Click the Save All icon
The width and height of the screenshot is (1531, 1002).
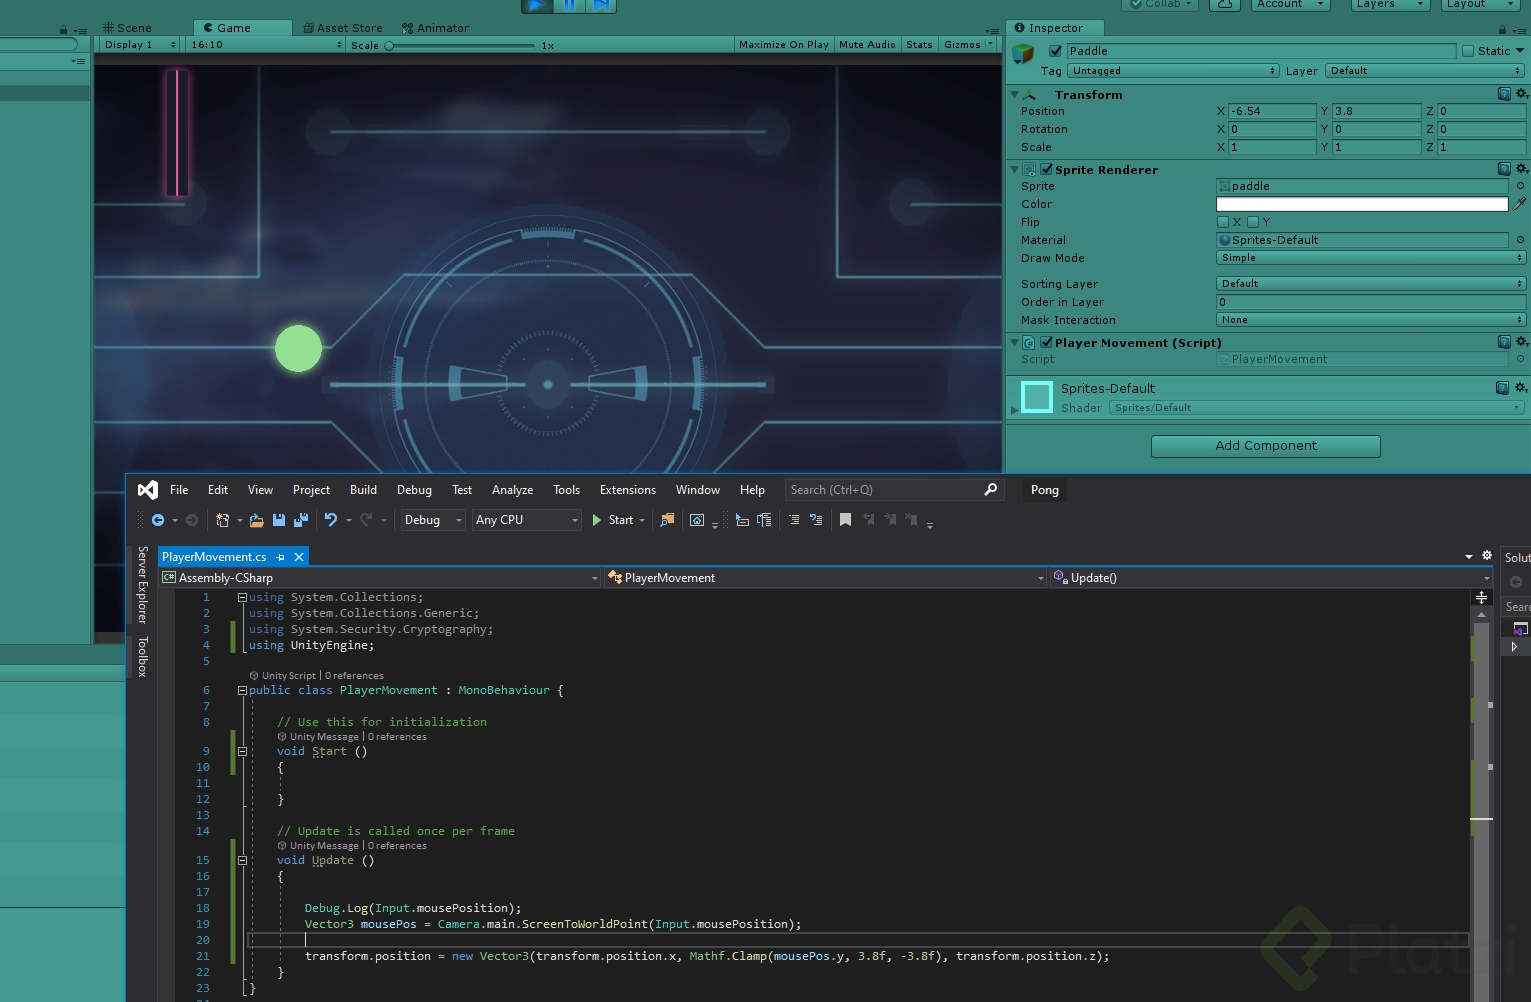point(300,520)
